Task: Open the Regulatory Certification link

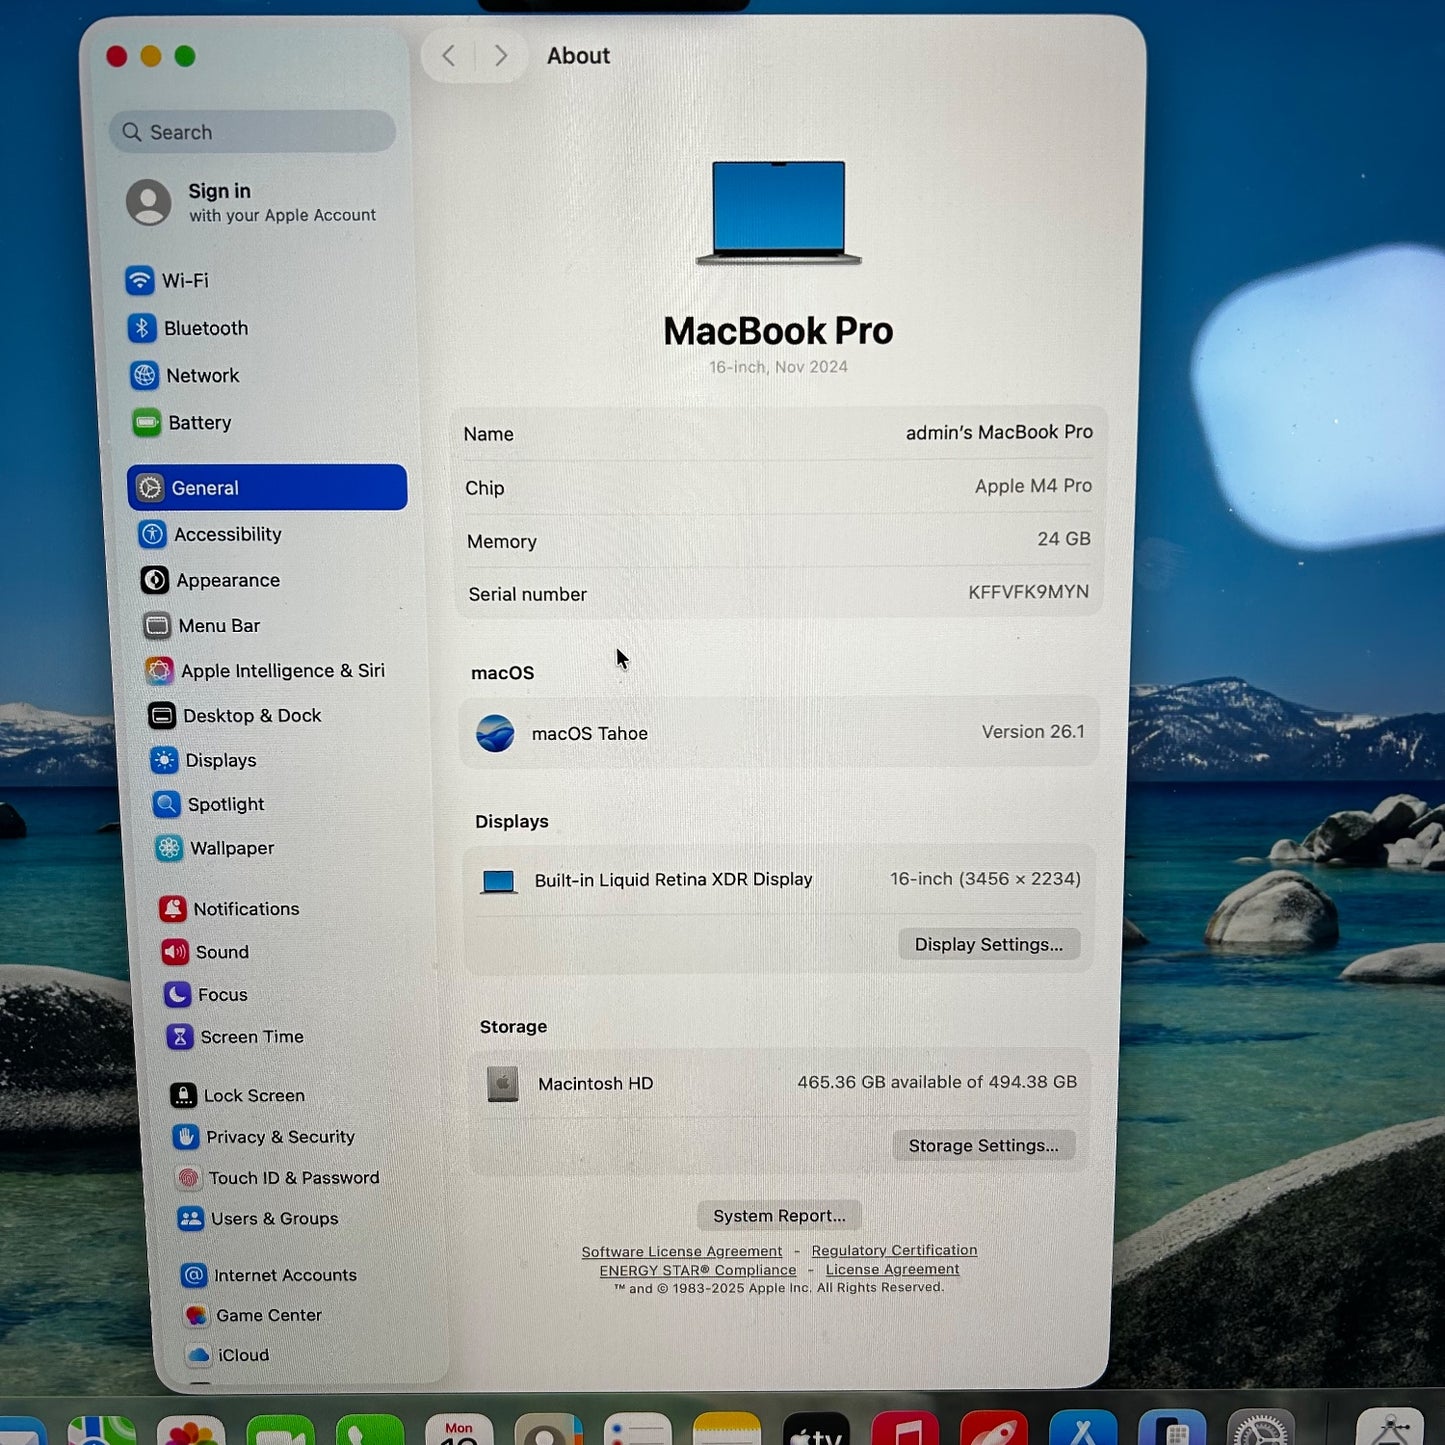Action: [x=894, y=1251]
